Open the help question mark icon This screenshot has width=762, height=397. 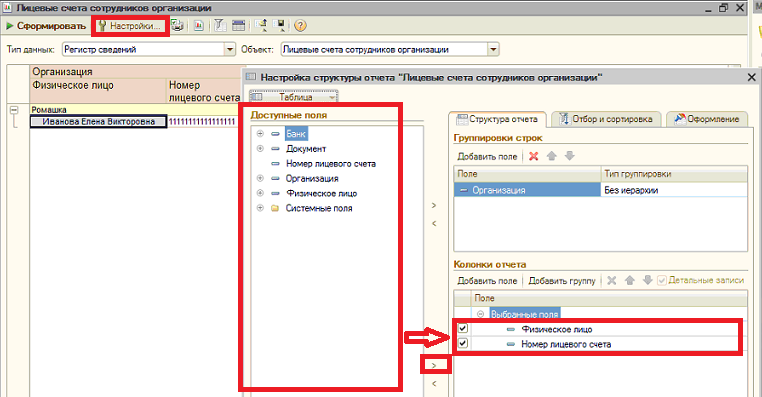[x=300, y=26]
